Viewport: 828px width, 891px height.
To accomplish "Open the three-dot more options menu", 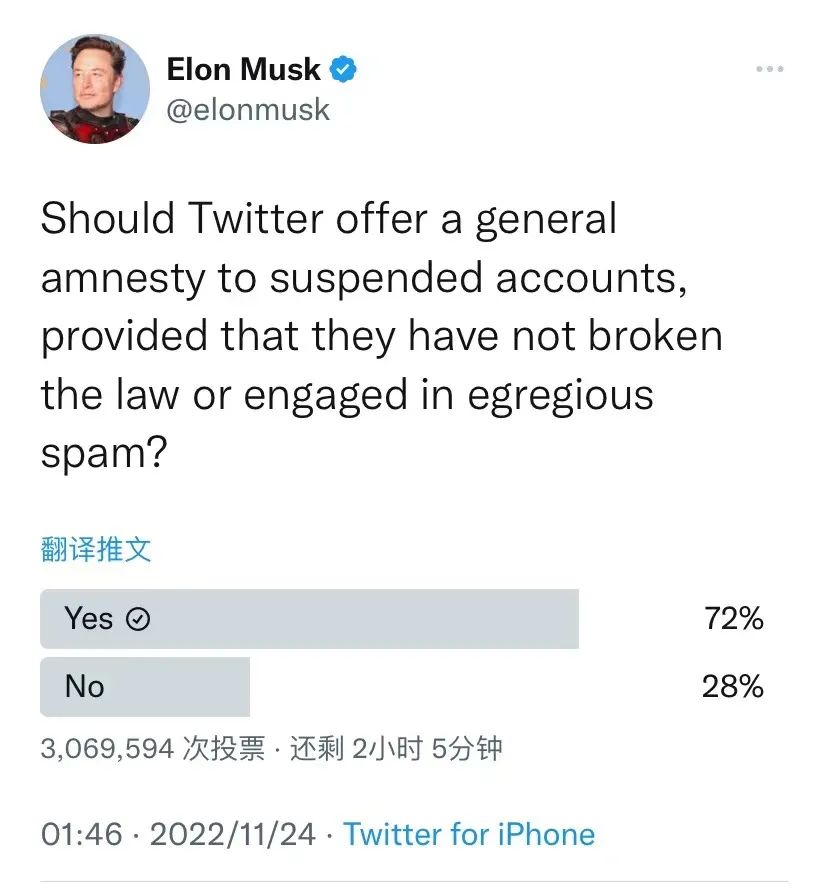I will pyautogui.click(x=768, y=69).
